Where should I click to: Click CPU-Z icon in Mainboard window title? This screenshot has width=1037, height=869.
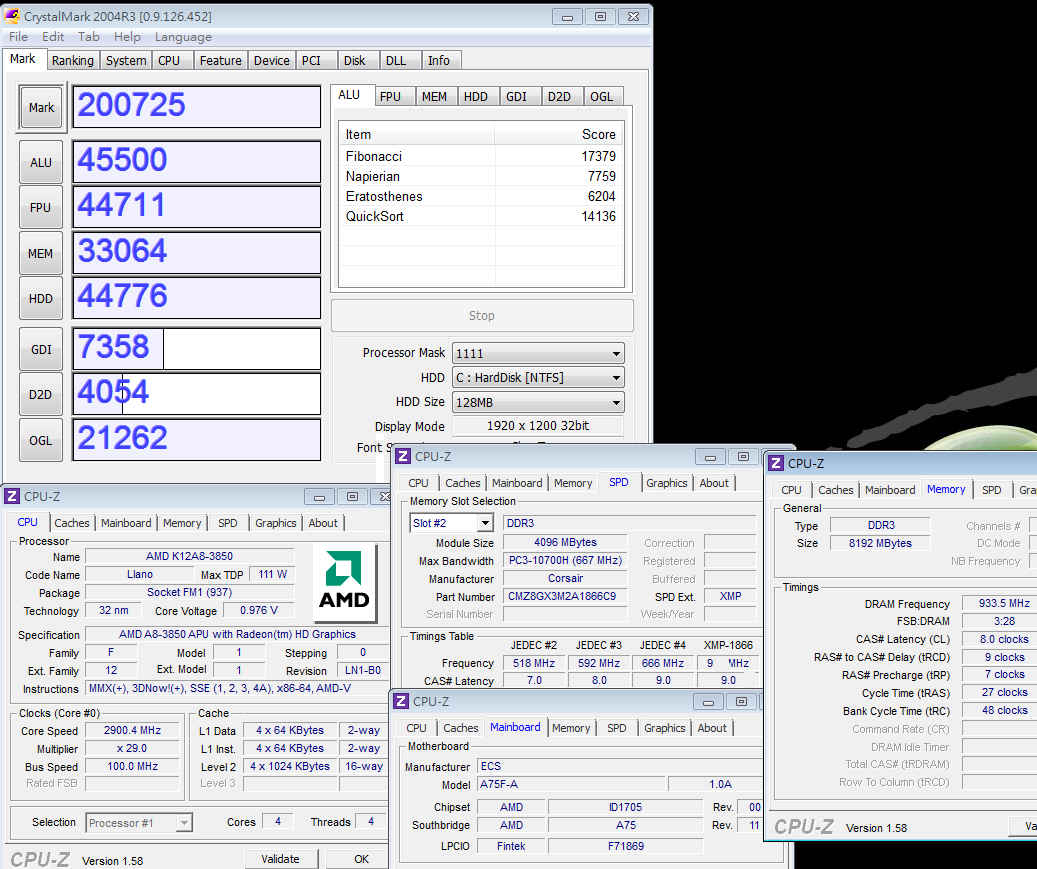point(401,701)
